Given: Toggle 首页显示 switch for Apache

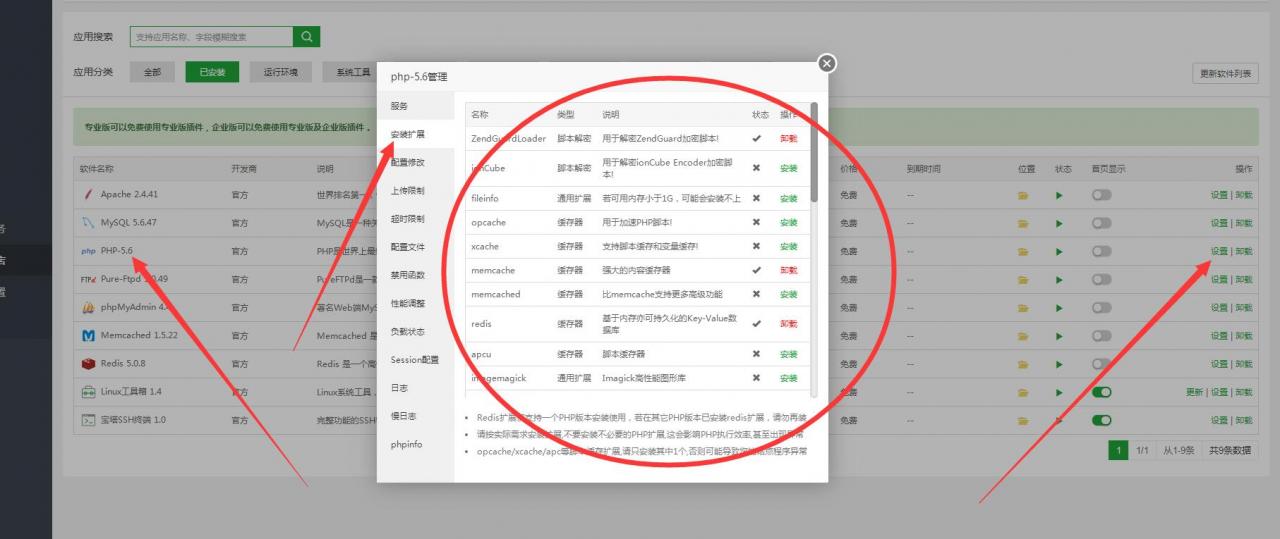Looking at the screenshot, I should pos(1101,195).
